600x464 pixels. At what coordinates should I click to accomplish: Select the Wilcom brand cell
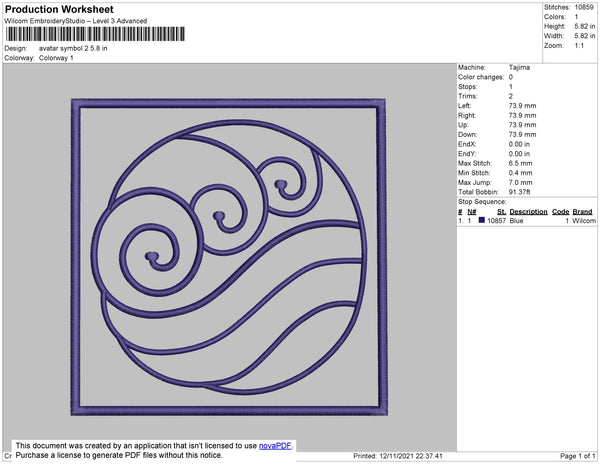(584, 221)
